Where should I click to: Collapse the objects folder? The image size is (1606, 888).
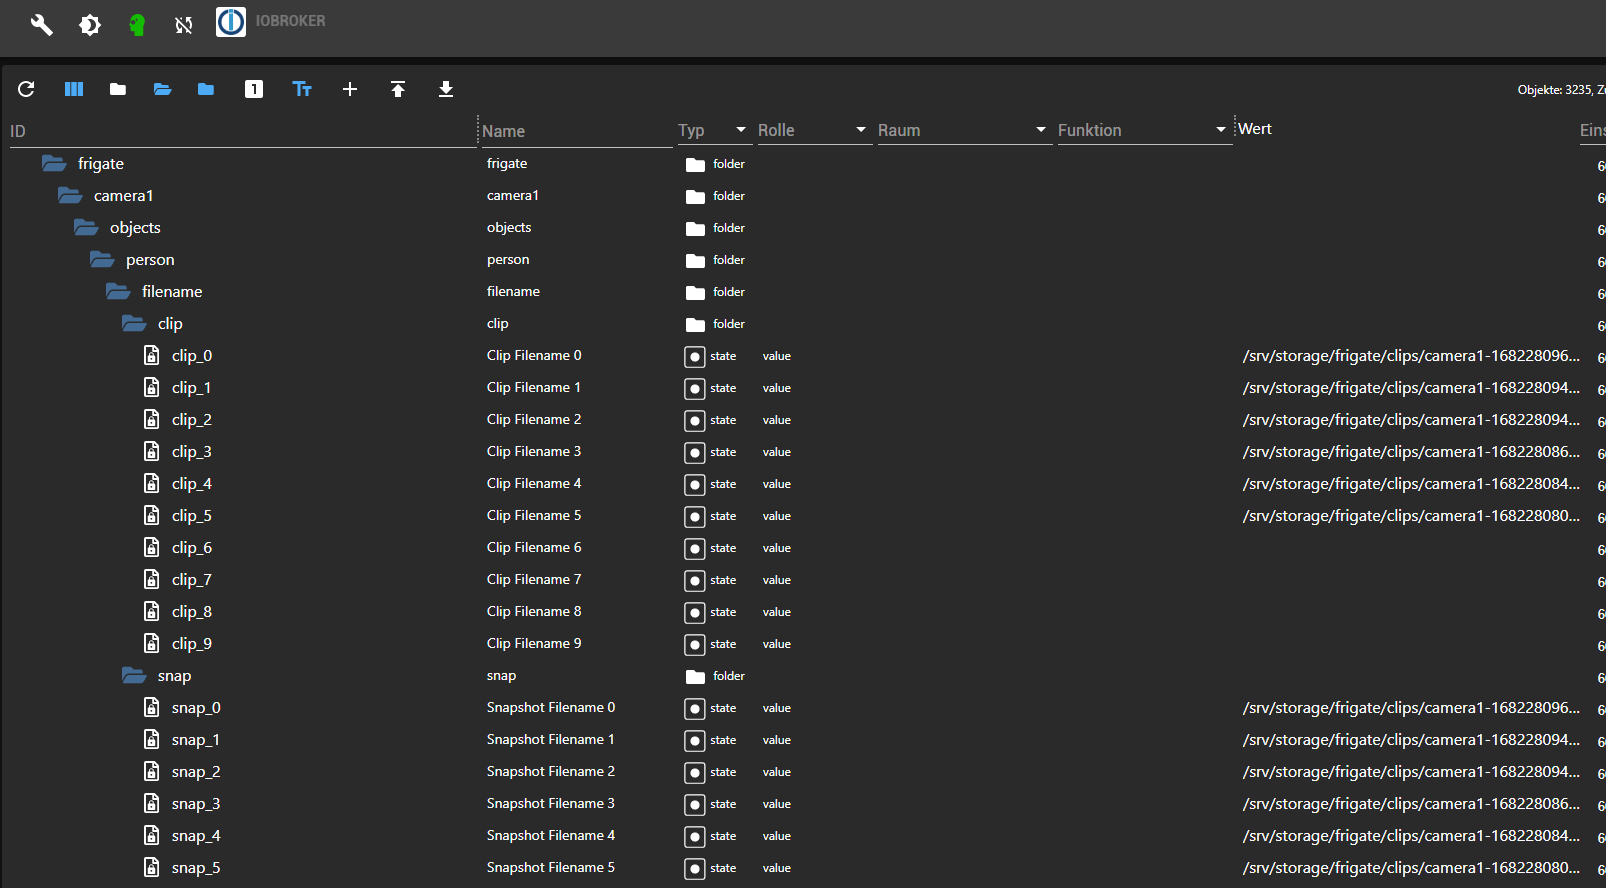pos(86,227)
